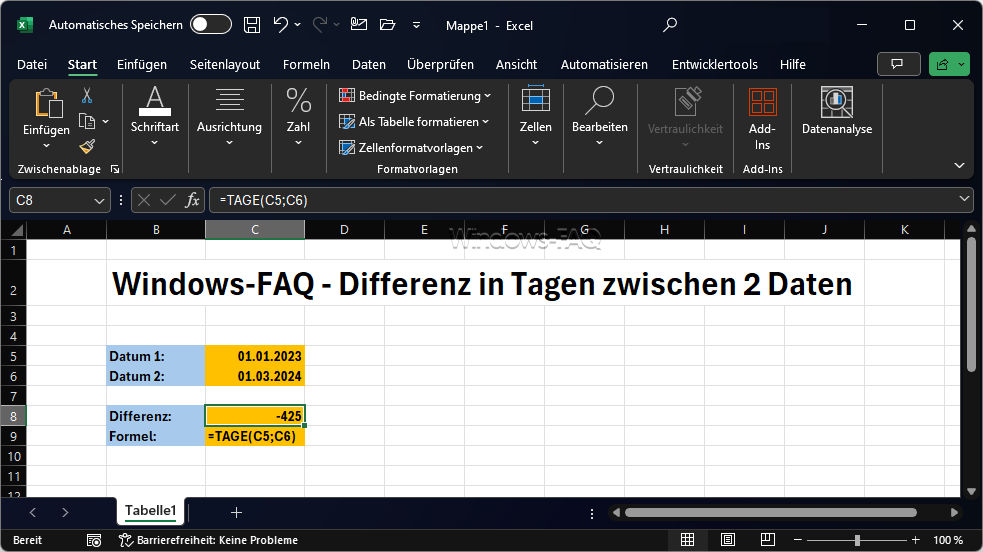This screenshot has width=983, height=552.
Task: Click the Copy icon
Action: click(x=87, y=121)
